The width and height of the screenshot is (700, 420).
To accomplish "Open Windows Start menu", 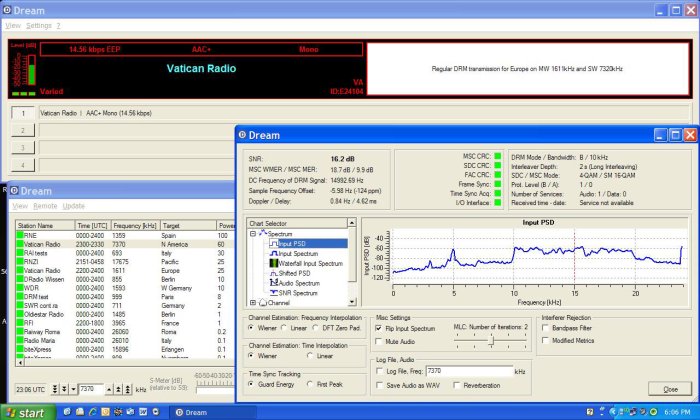I will 28,412.
